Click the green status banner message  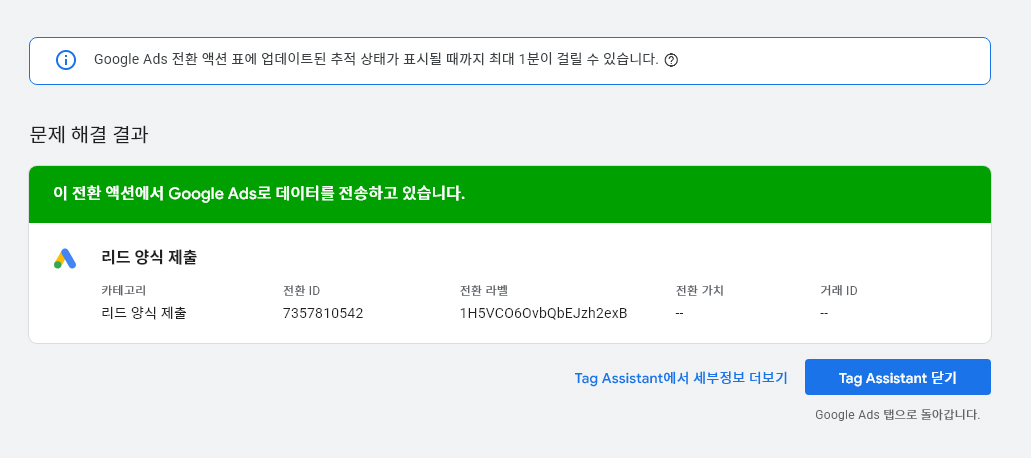pos(259,193)
